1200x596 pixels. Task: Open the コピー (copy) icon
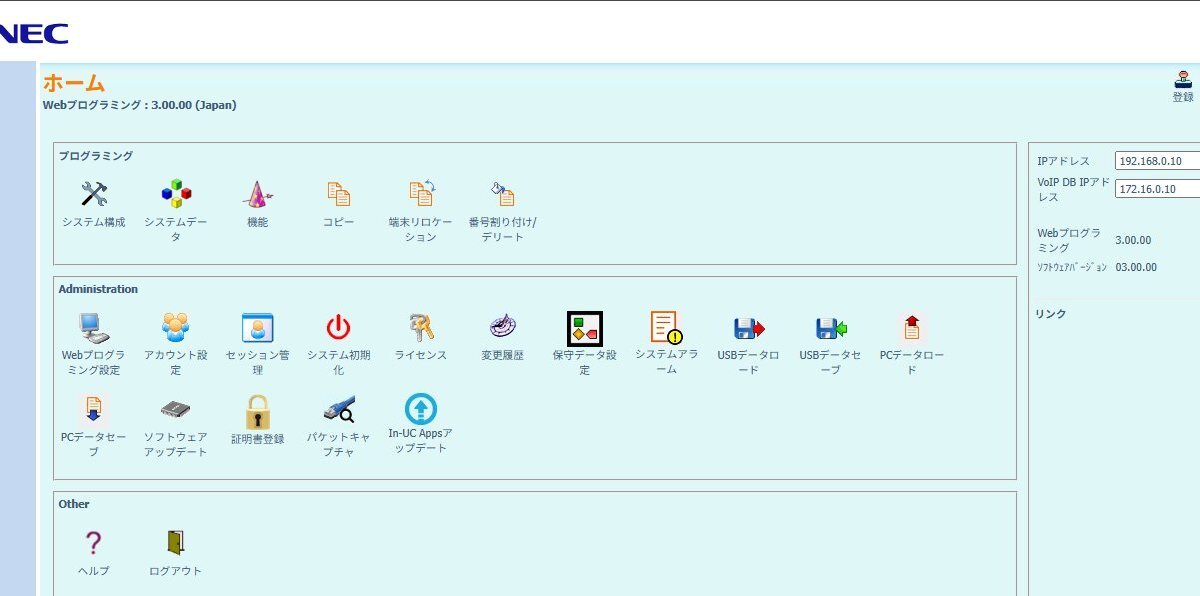[338, 194]
